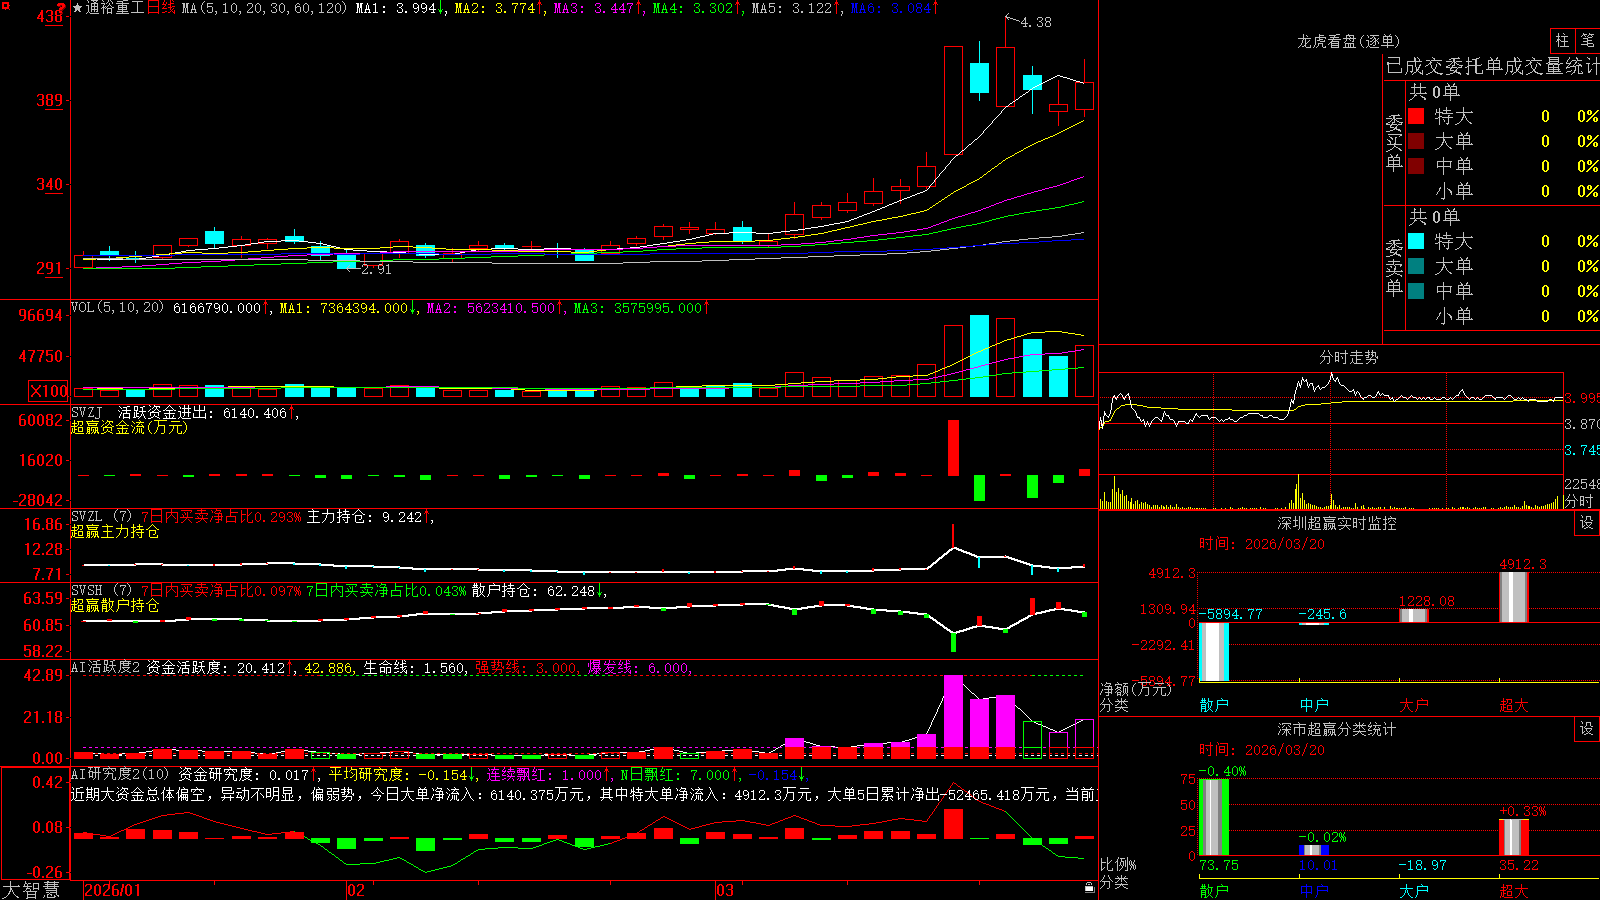Click the AI研究度2(10) indicator label

(x=120, y=774)
